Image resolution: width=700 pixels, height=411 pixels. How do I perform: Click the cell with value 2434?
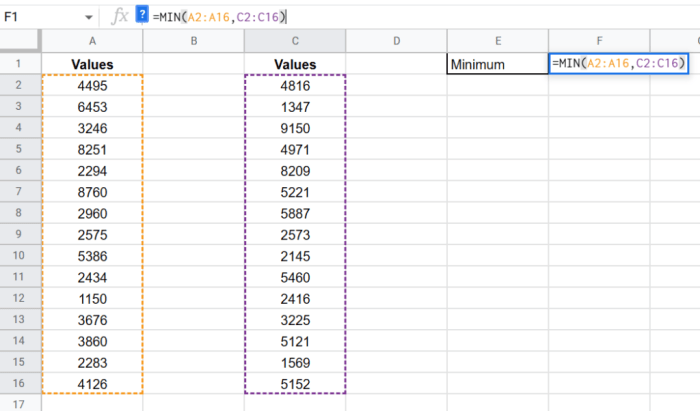(x=92, y=277)
